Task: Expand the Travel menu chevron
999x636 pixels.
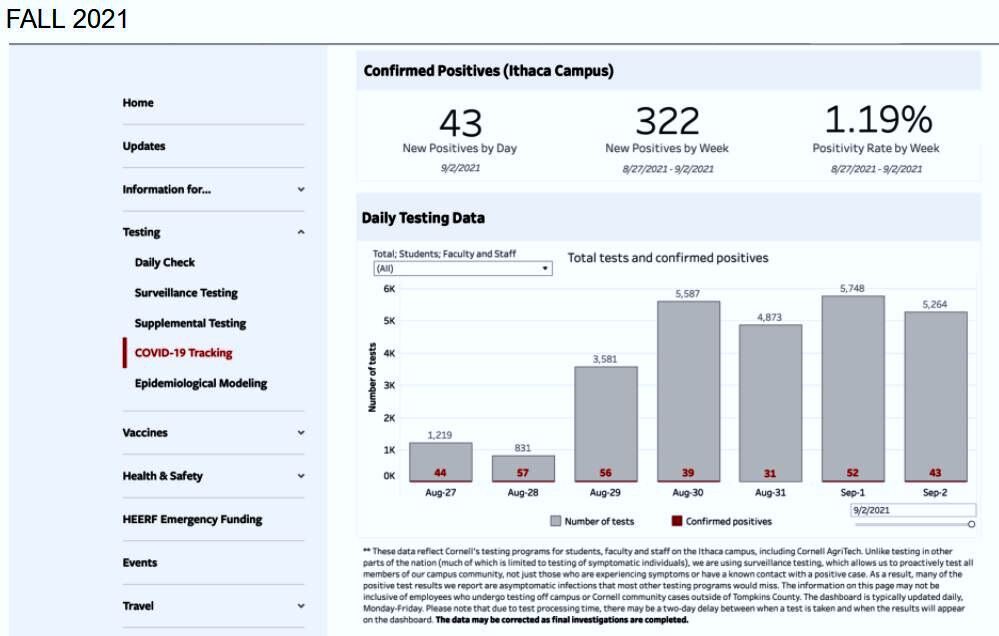Action: [301, 606]
